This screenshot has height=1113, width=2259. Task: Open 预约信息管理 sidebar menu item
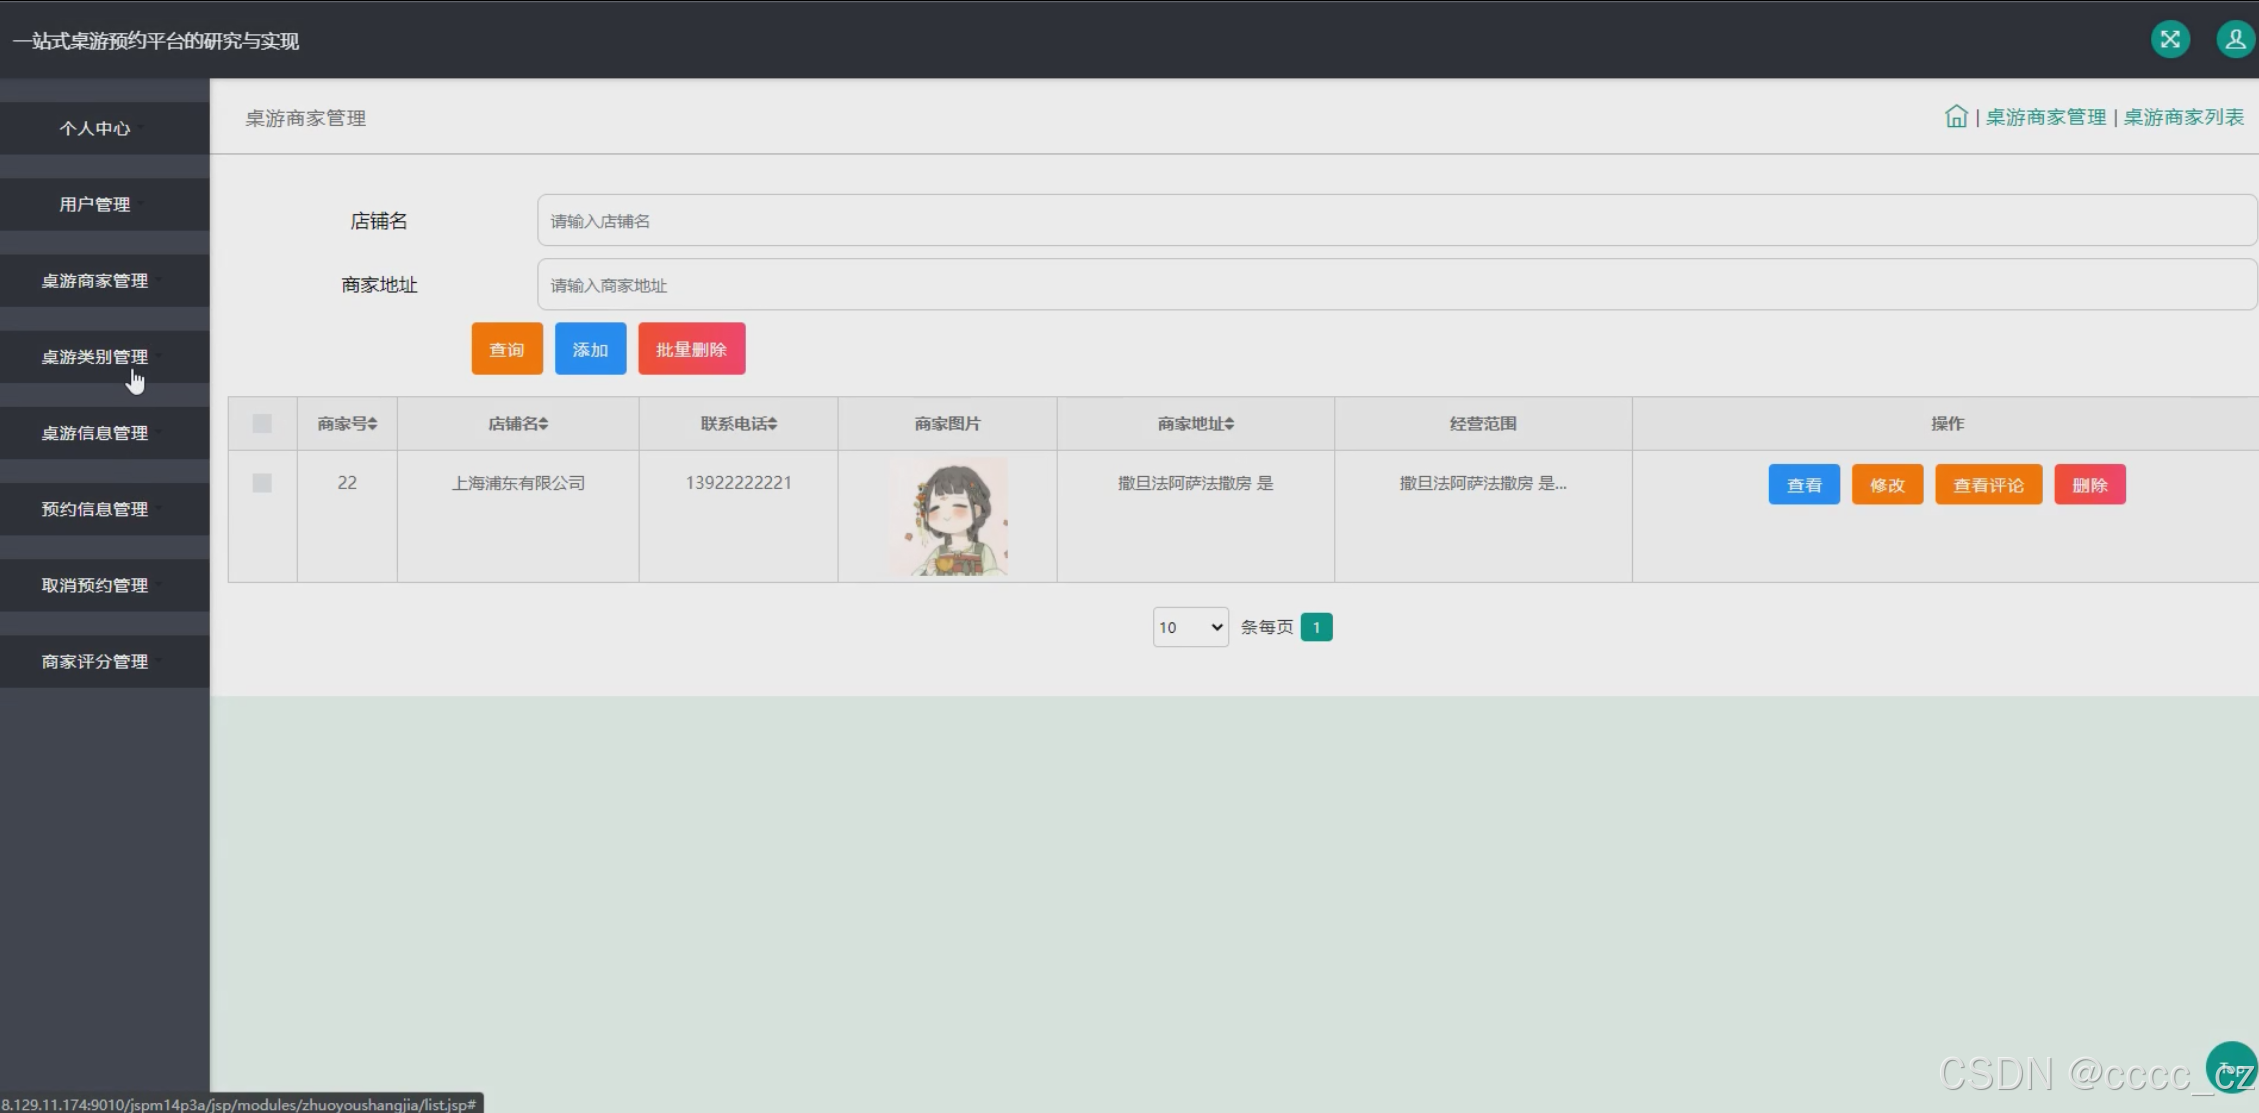(95, 509)
